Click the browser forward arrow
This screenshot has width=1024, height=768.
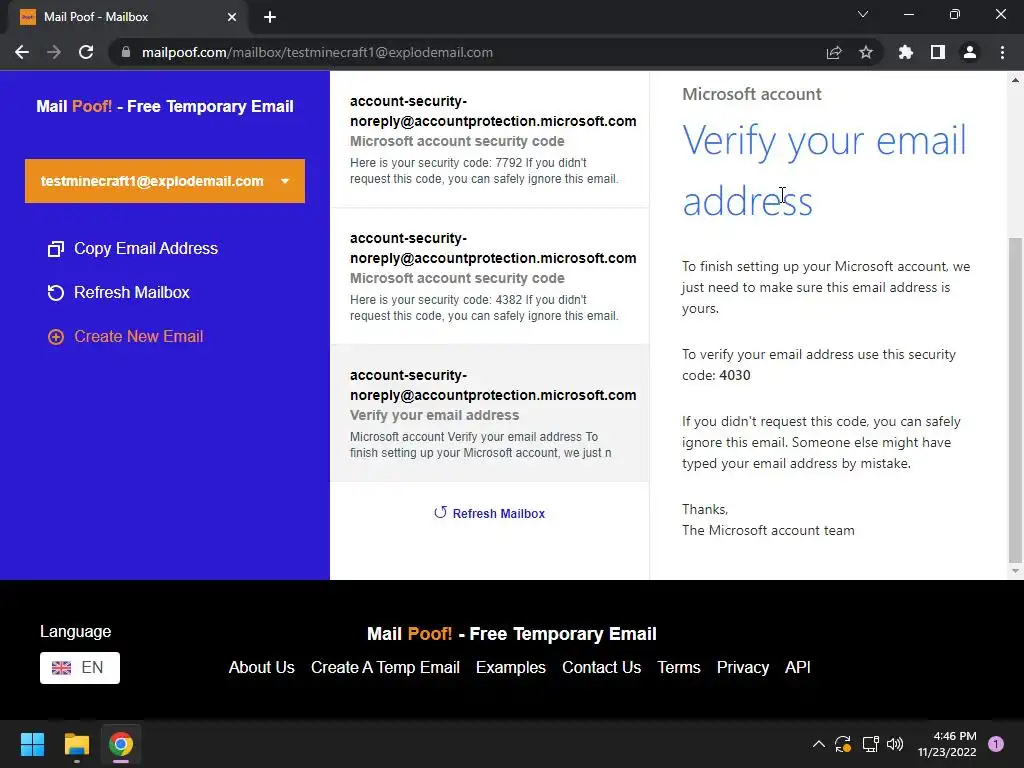[54, 52]
